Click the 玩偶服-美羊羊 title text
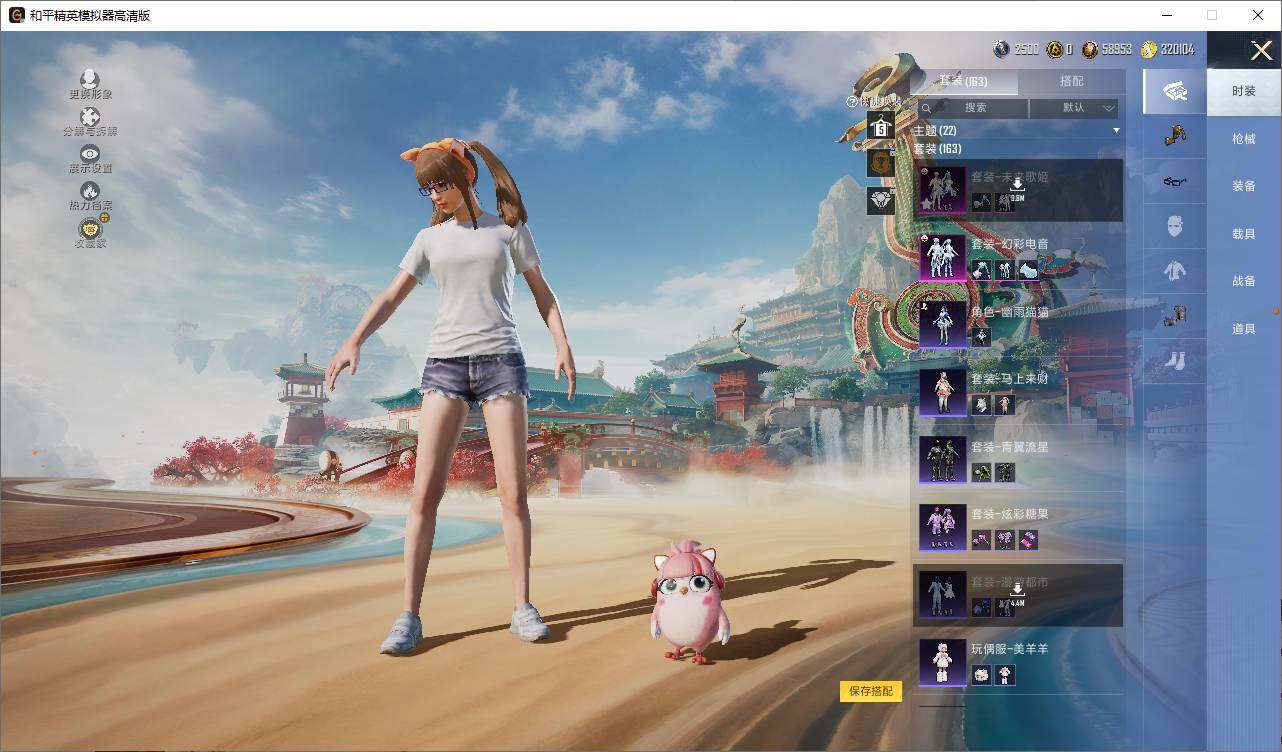This screenshot has width=1282, height=752. click(x=1009, y=649)
